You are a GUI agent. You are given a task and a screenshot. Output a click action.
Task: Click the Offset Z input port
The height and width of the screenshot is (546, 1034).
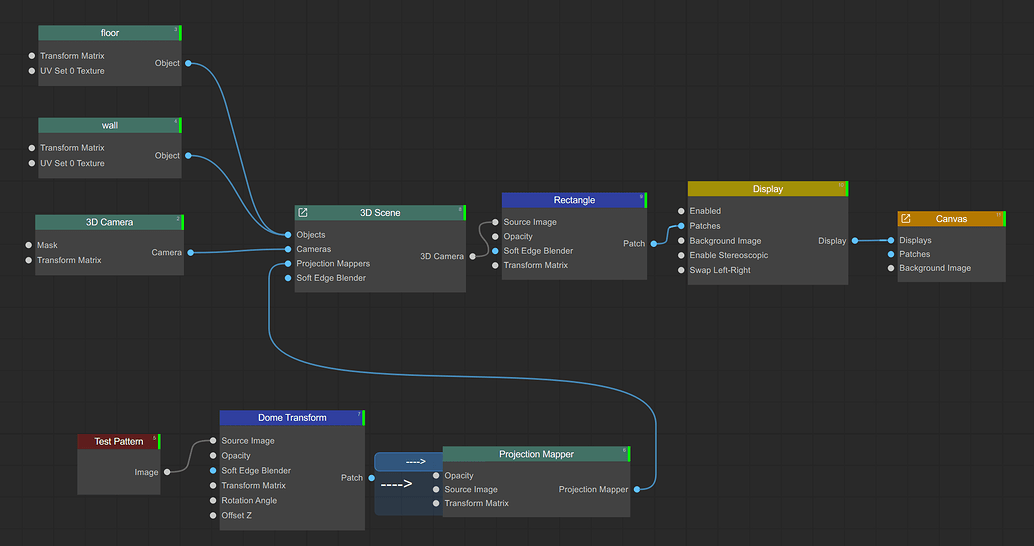tap(213, 516)
